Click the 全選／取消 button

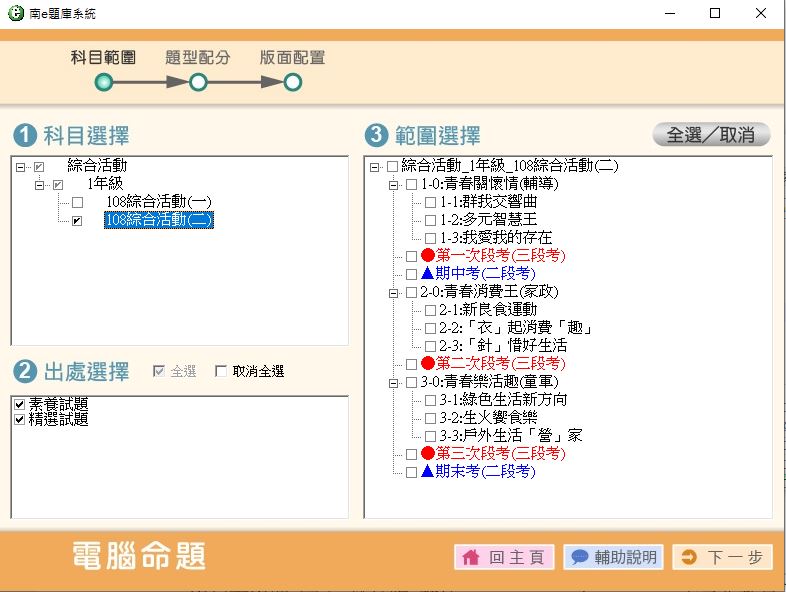710,135
